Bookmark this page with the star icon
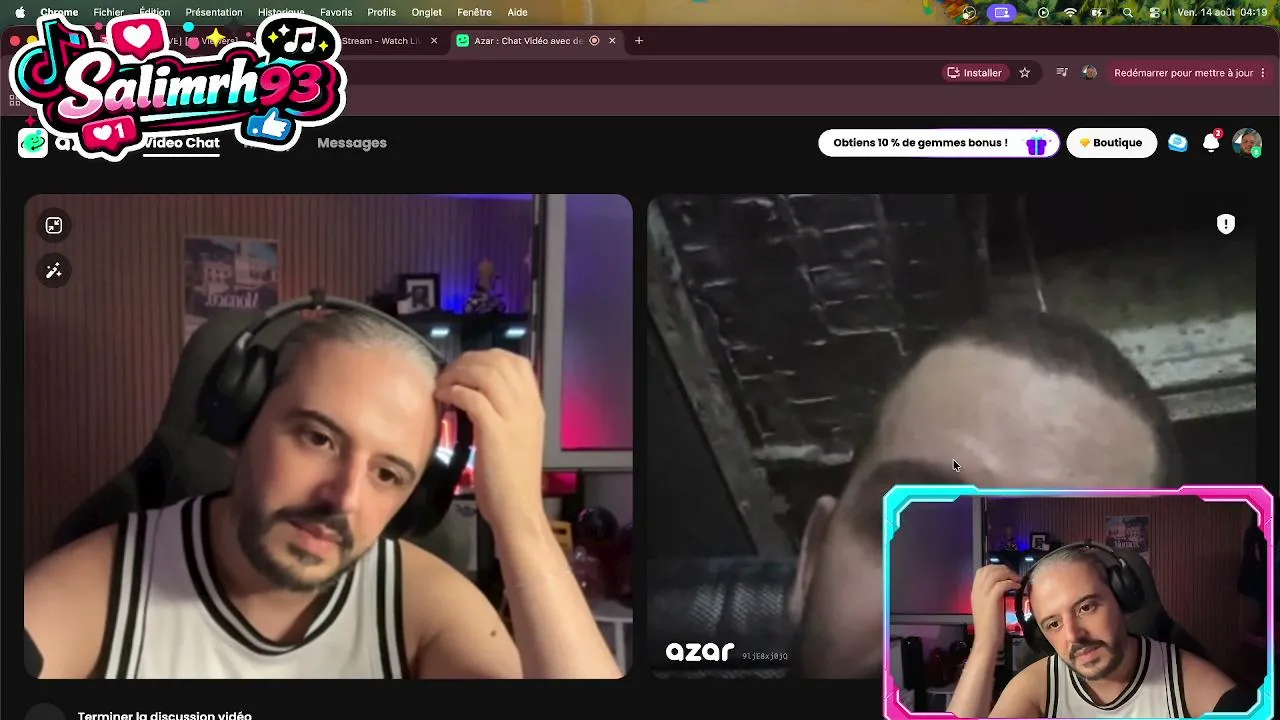Screen dimensions: 1280x720 tap(1024, 73)
